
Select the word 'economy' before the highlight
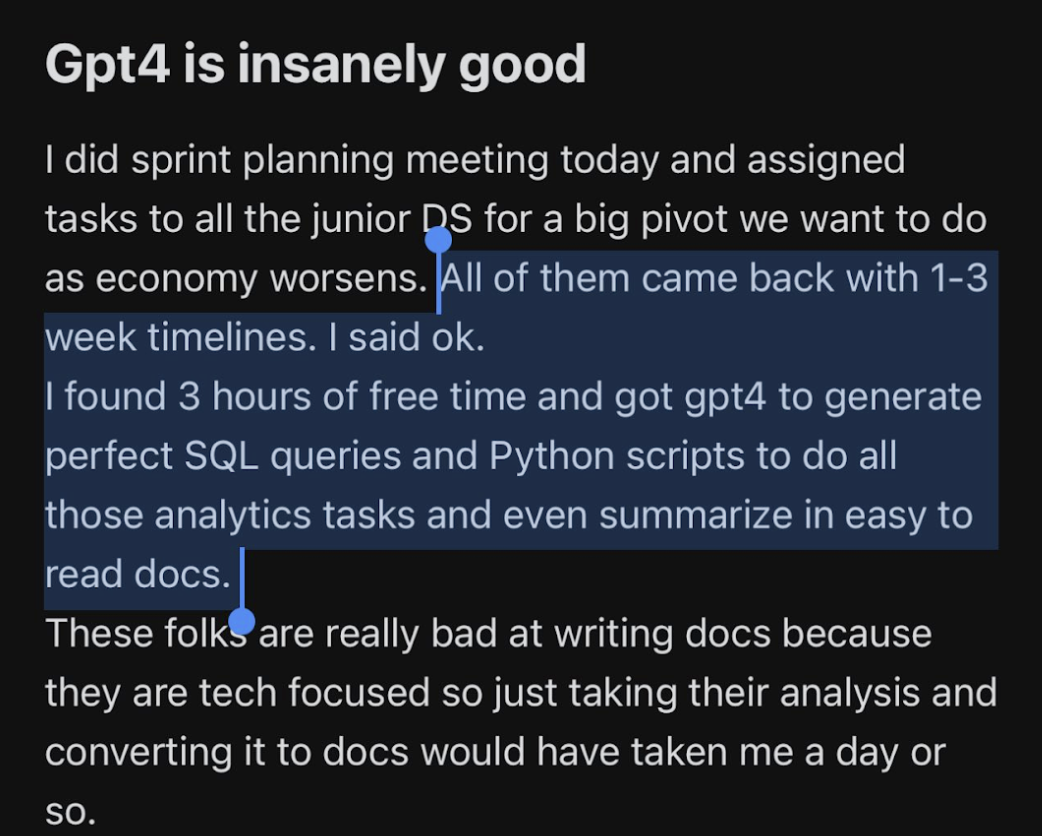(176, 280)
